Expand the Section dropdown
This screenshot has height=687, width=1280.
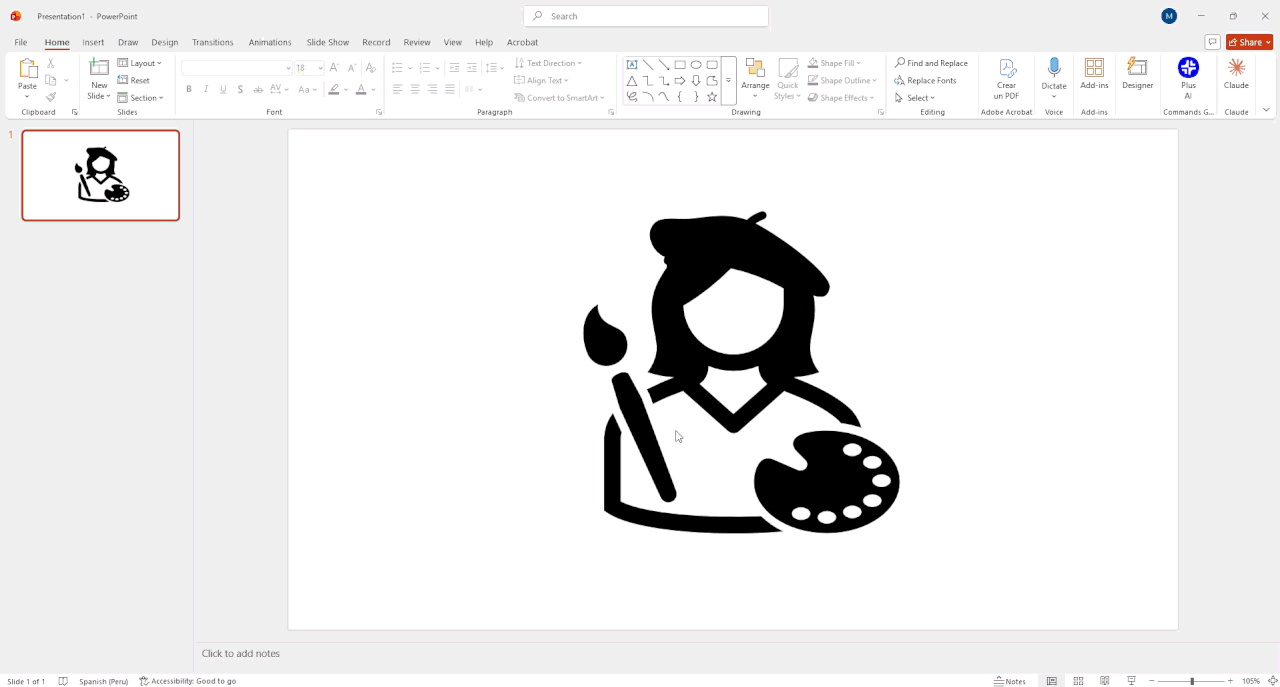[x=141, y=97]
